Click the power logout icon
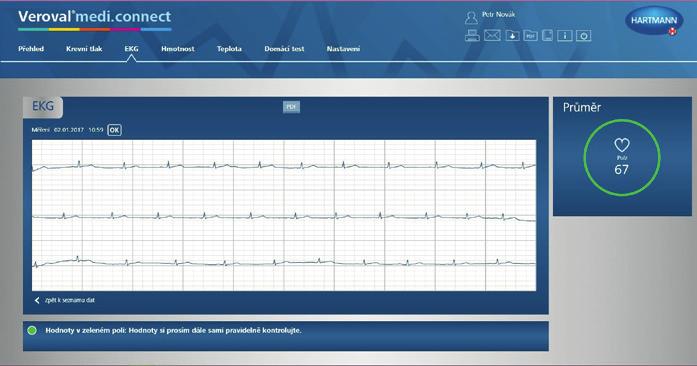Viewport: 697px width, 366px height. click(x=583, y=36)
